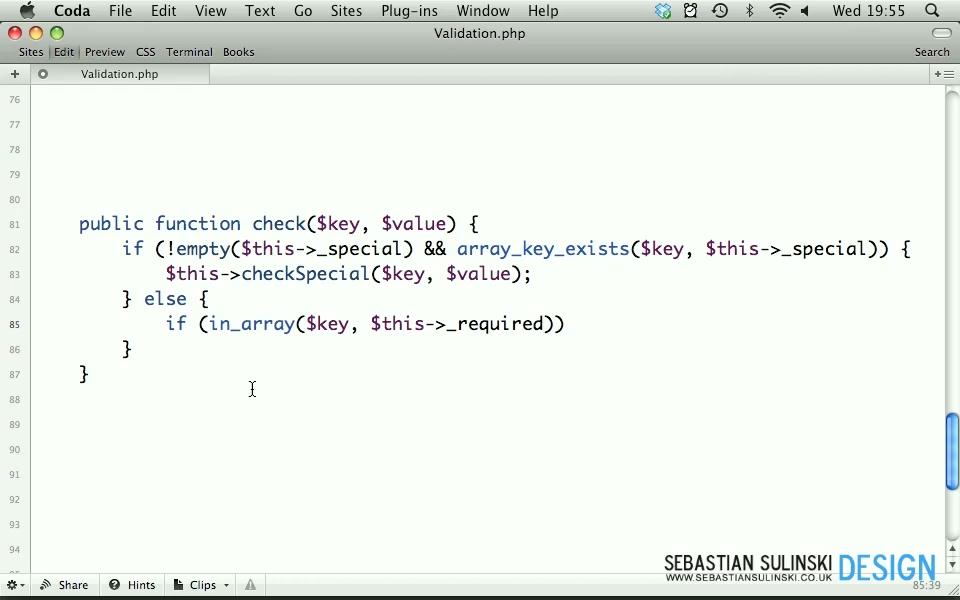Click the alarm clock menu bar icon
Viewport: 960px width, 600px height.
click(691, 10)
